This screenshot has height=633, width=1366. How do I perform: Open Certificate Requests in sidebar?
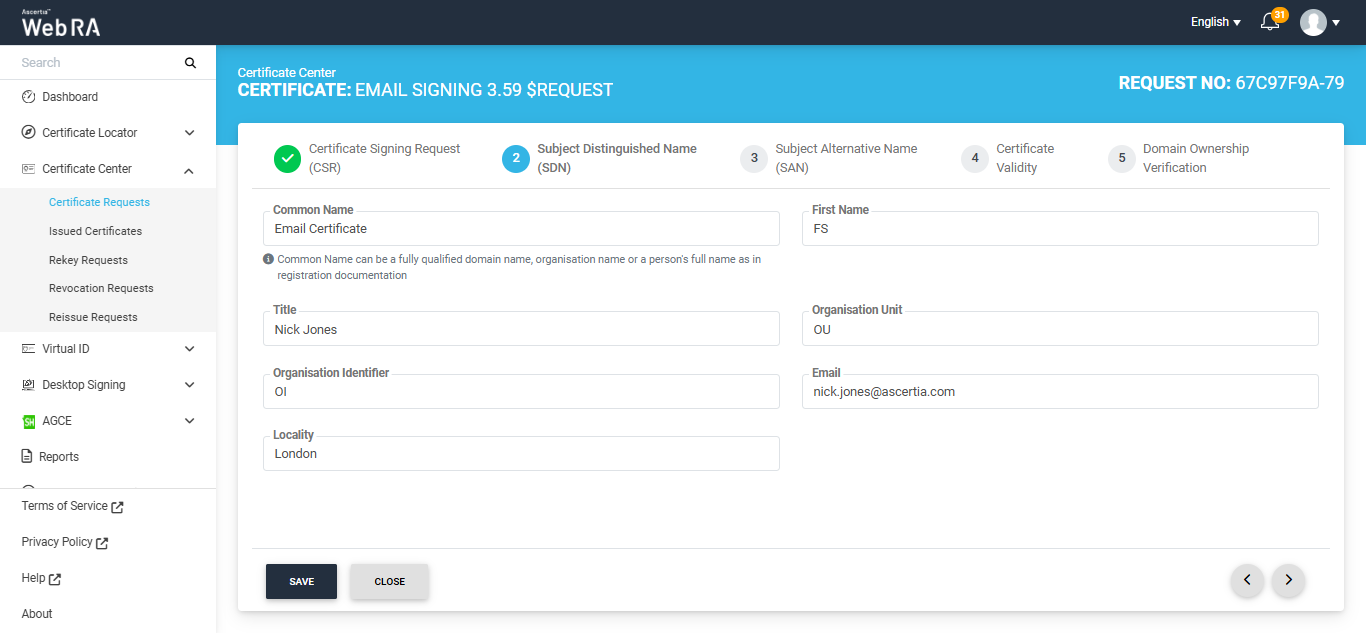coord(99,202)
